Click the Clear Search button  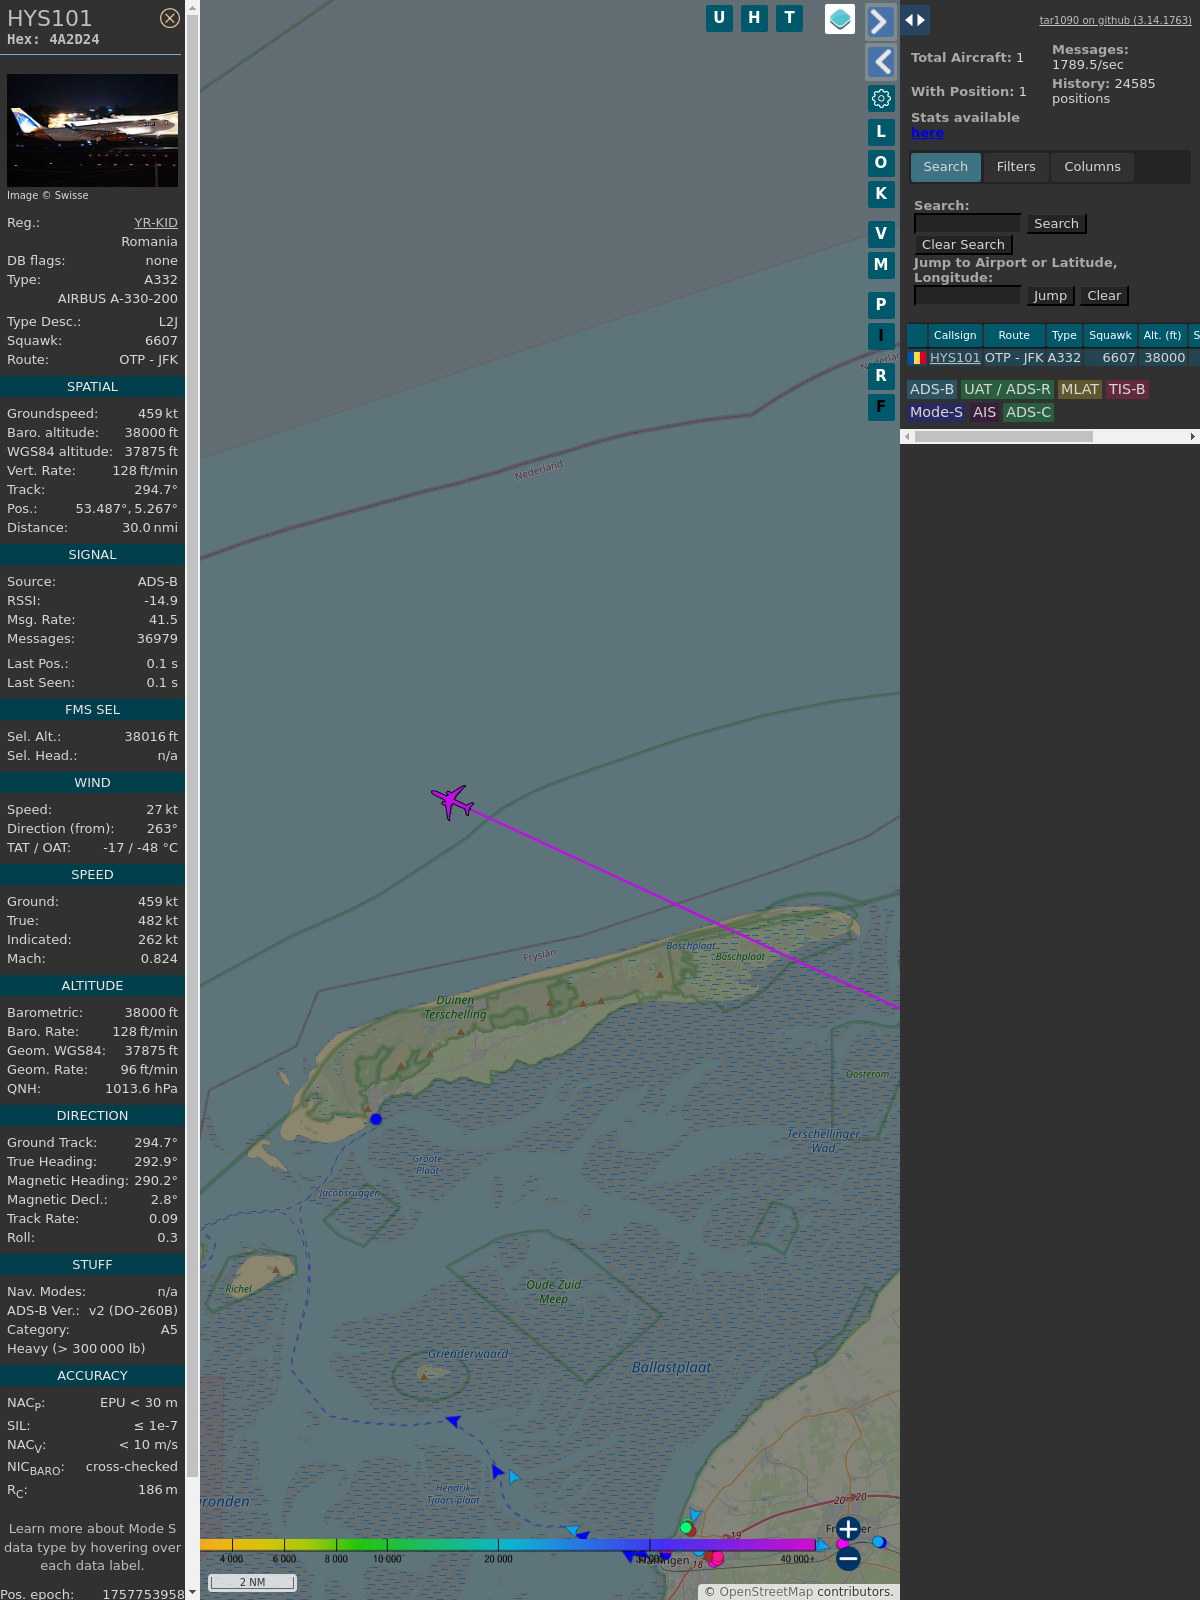tap(963, 245)
